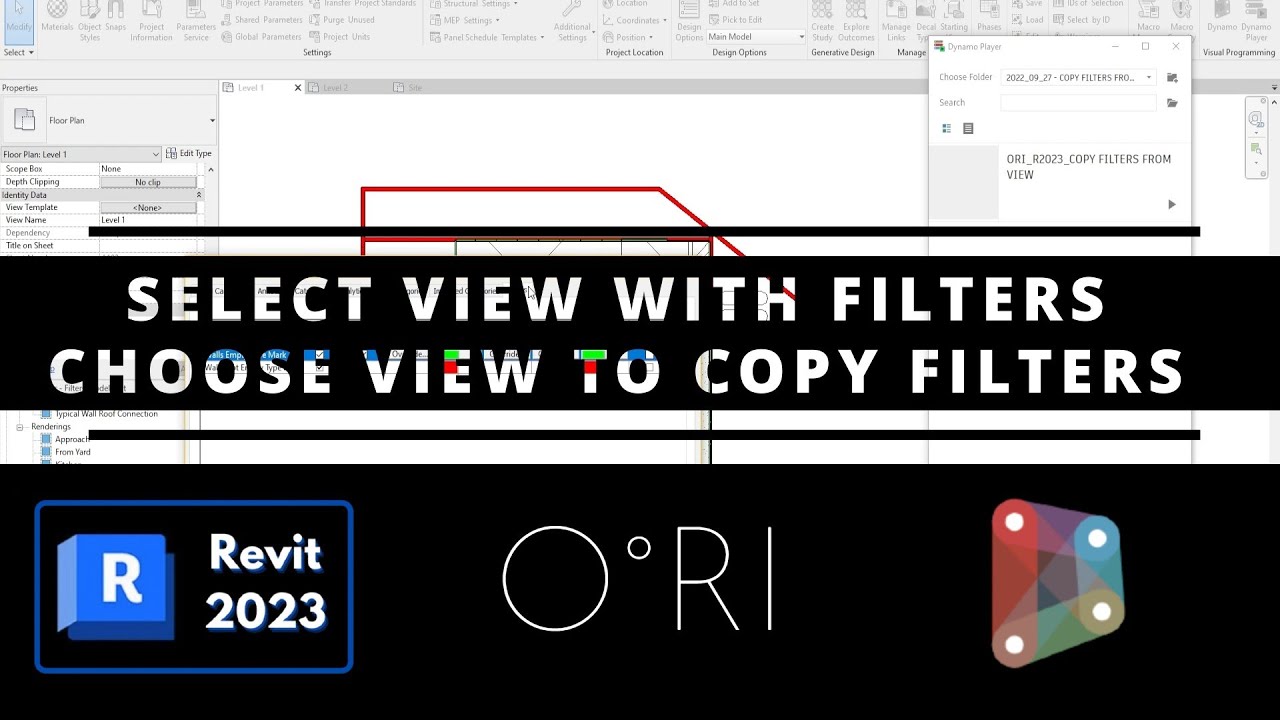Click Global Parameters

pyautogui.click(x=261, y=36)
